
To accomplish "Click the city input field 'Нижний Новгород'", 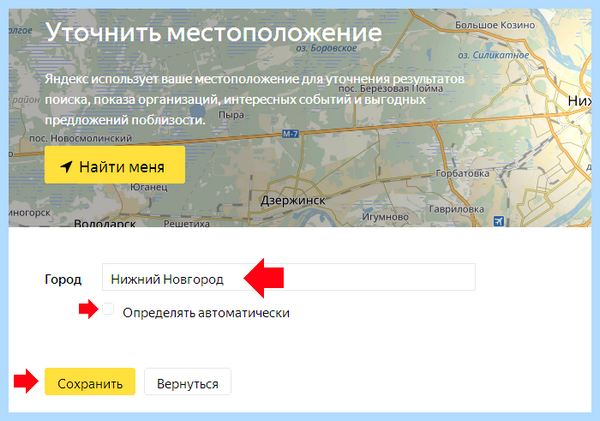I will click(289, 277).
